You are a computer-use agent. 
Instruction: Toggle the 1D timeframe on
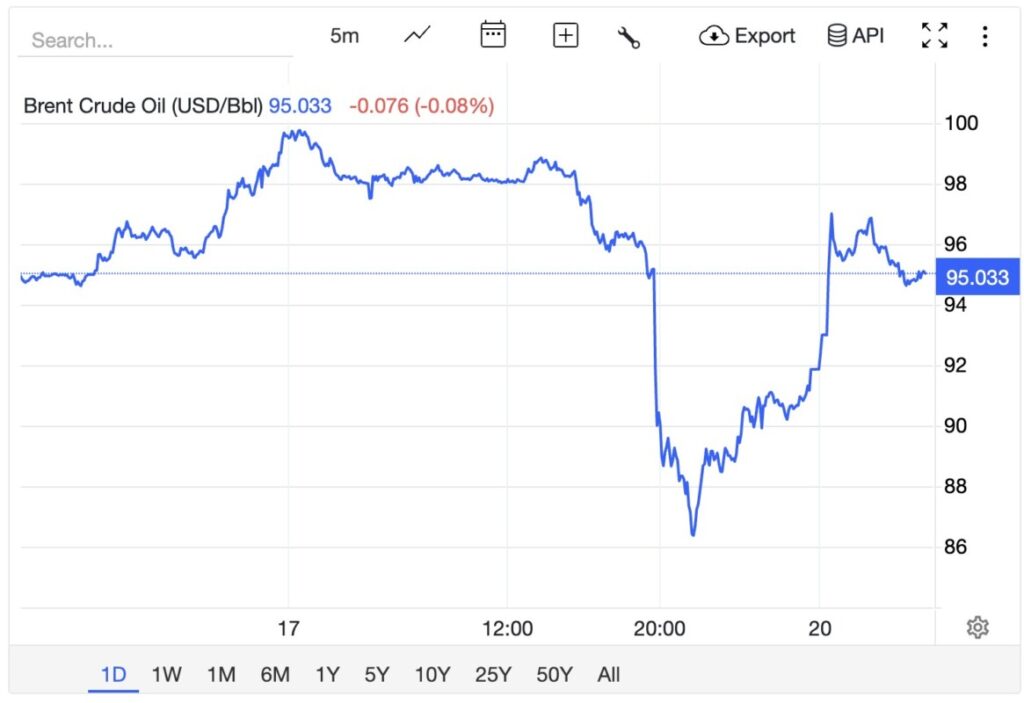(x=112, y=674)
